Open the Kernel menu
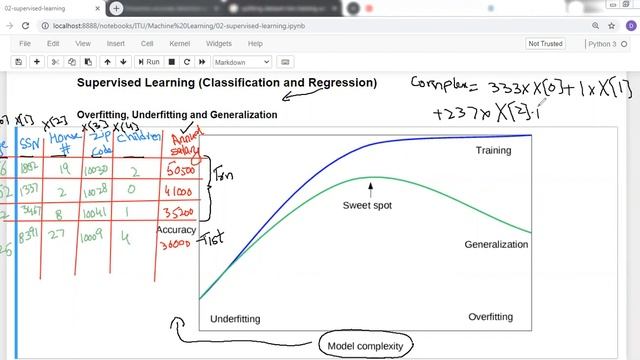This screenshot has width=640, height=360. click(x=180, y=44)
